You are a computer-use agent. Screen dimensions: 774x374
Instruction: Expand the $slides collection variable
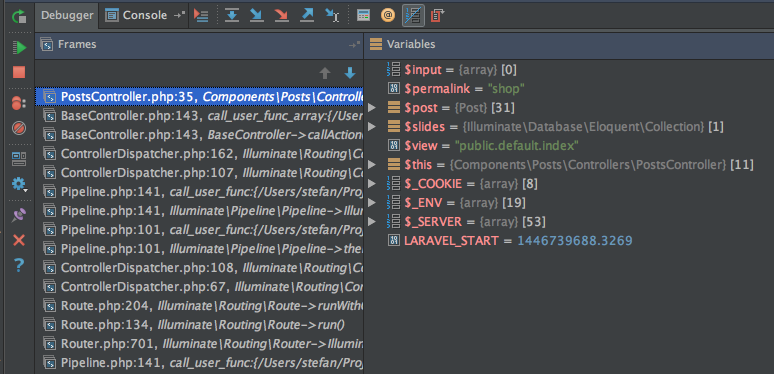372,127
